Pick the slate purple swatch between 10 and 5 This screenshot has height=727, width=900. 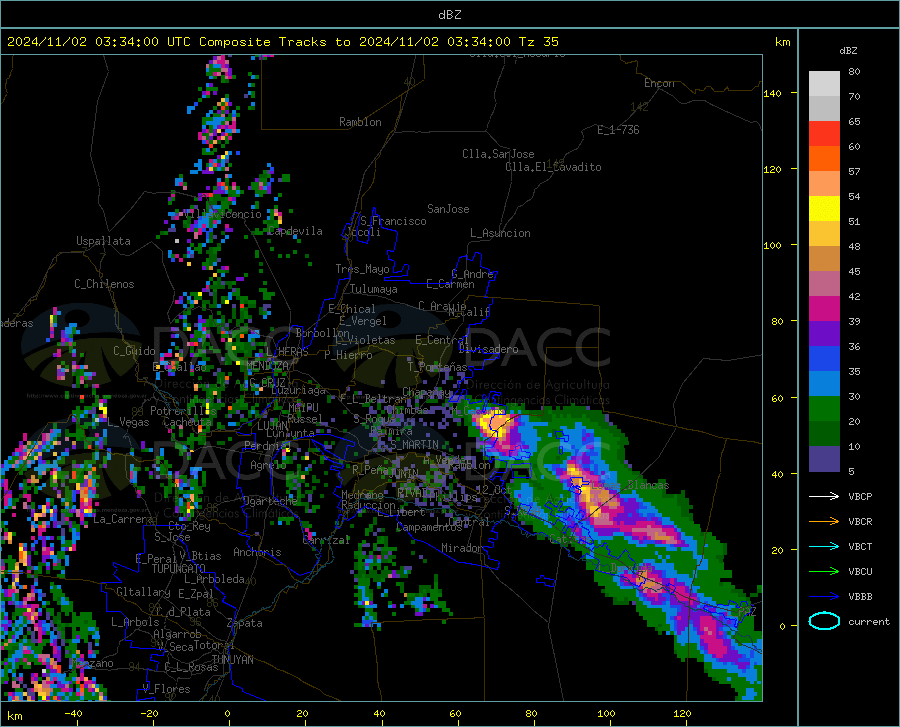(x=824, y=459)
